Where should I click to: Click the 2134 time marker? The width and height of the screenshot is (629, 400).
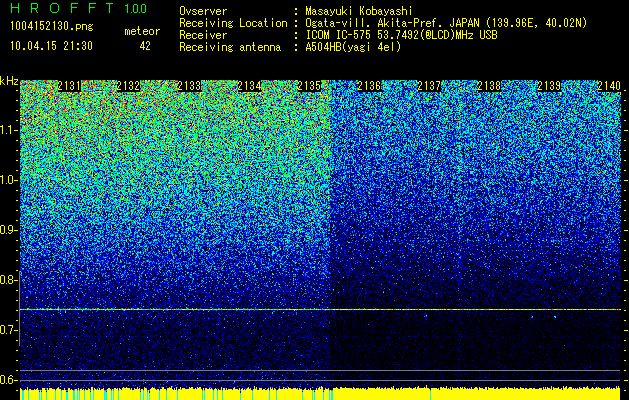coord(249,86)
